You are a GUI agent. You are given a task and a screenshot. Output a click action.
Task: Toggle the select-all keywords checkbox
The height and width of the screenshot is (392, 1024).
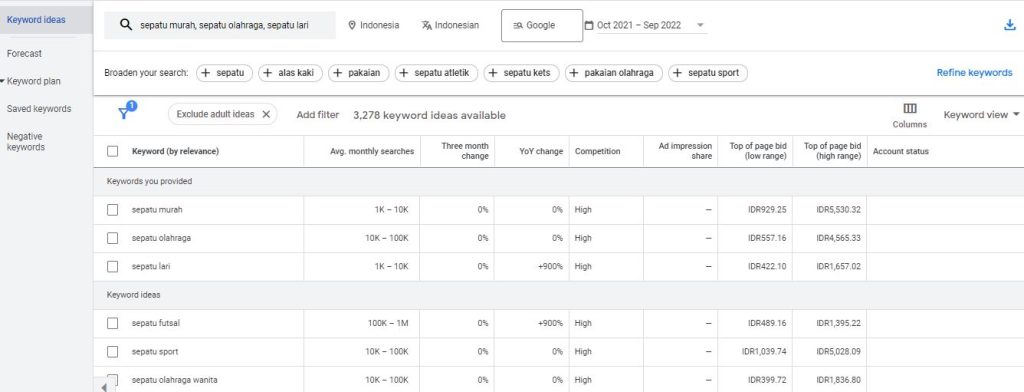[x=112, y=151]
